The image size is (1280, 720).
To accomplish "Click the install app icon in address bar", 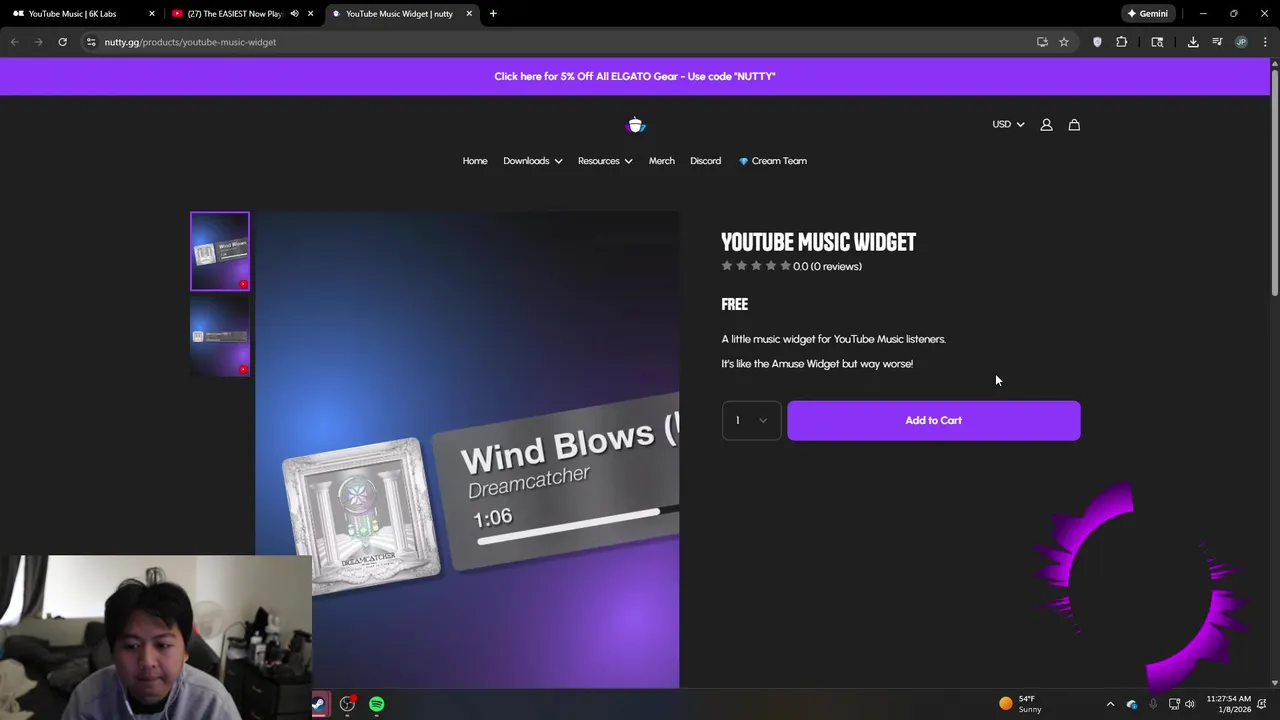I will 1042,42.
